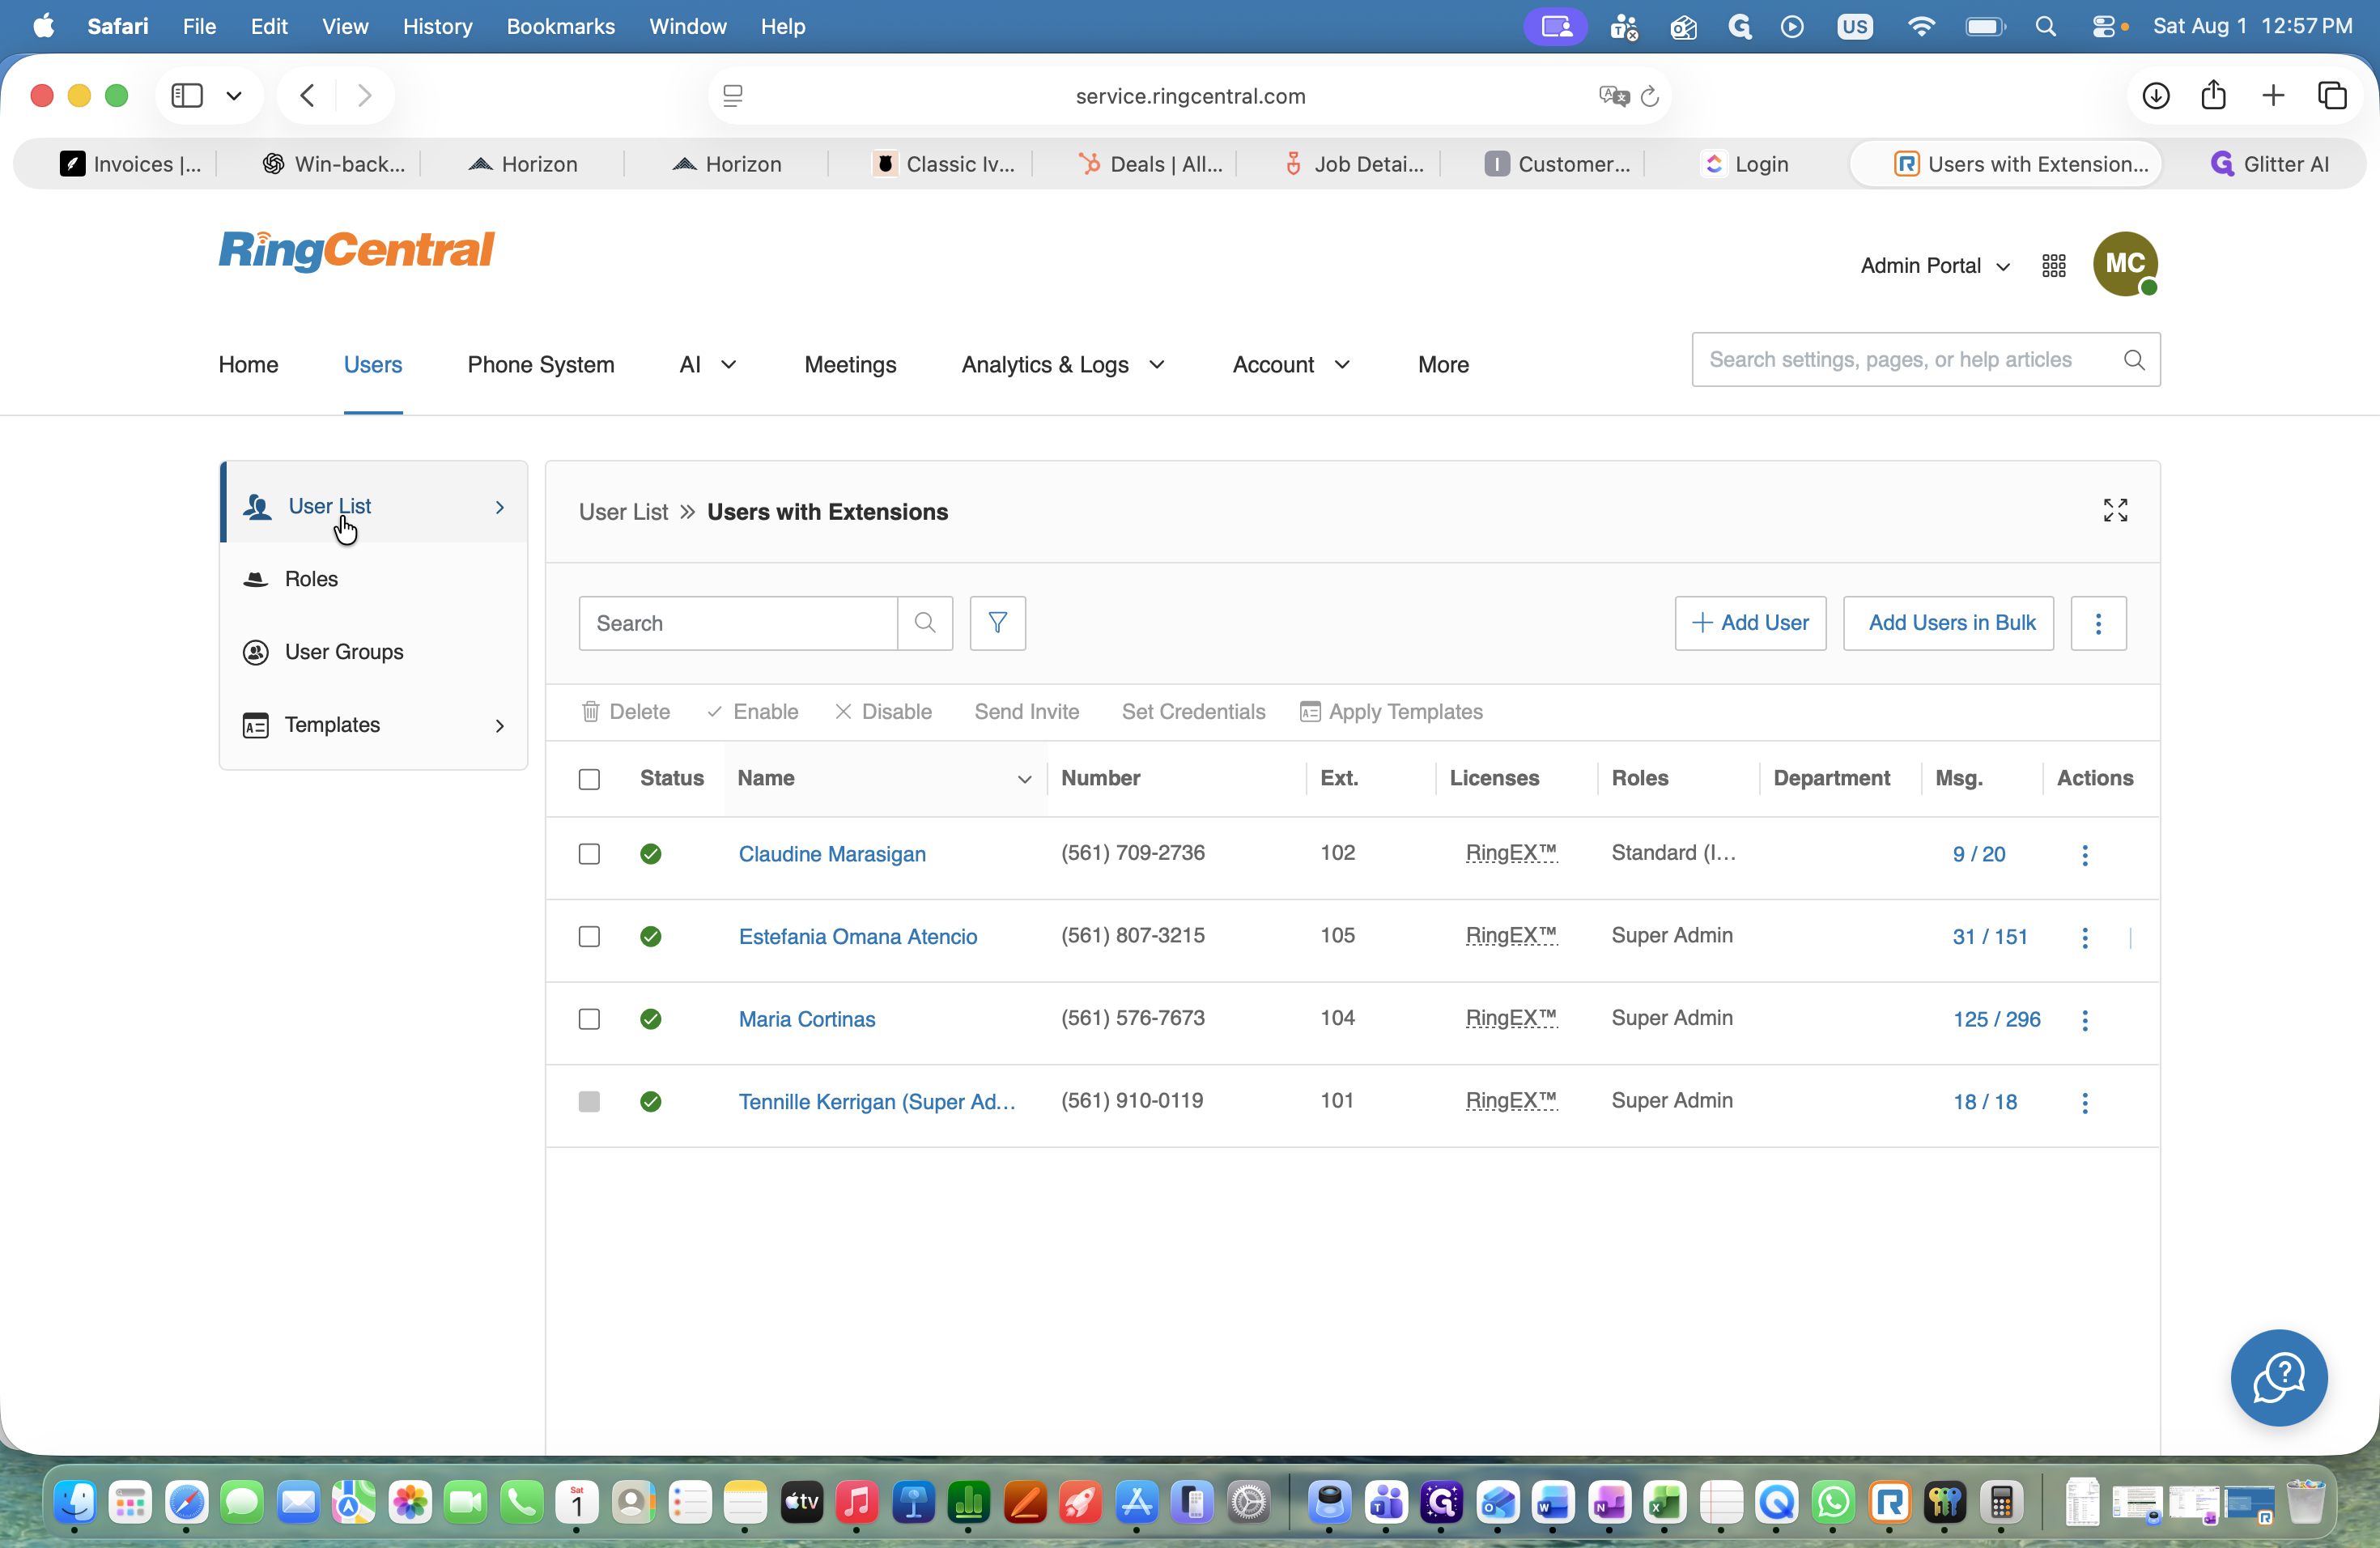Open the MC profile avatar
The width and height of the screenshot is (2380, 1548).
point(2125,264)
